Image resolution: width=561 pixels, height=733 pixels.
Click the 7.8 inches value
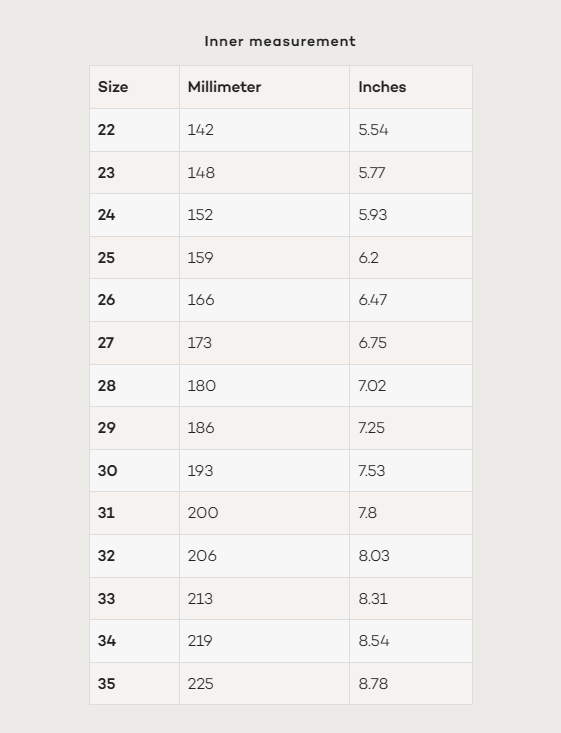click(367, 513)
